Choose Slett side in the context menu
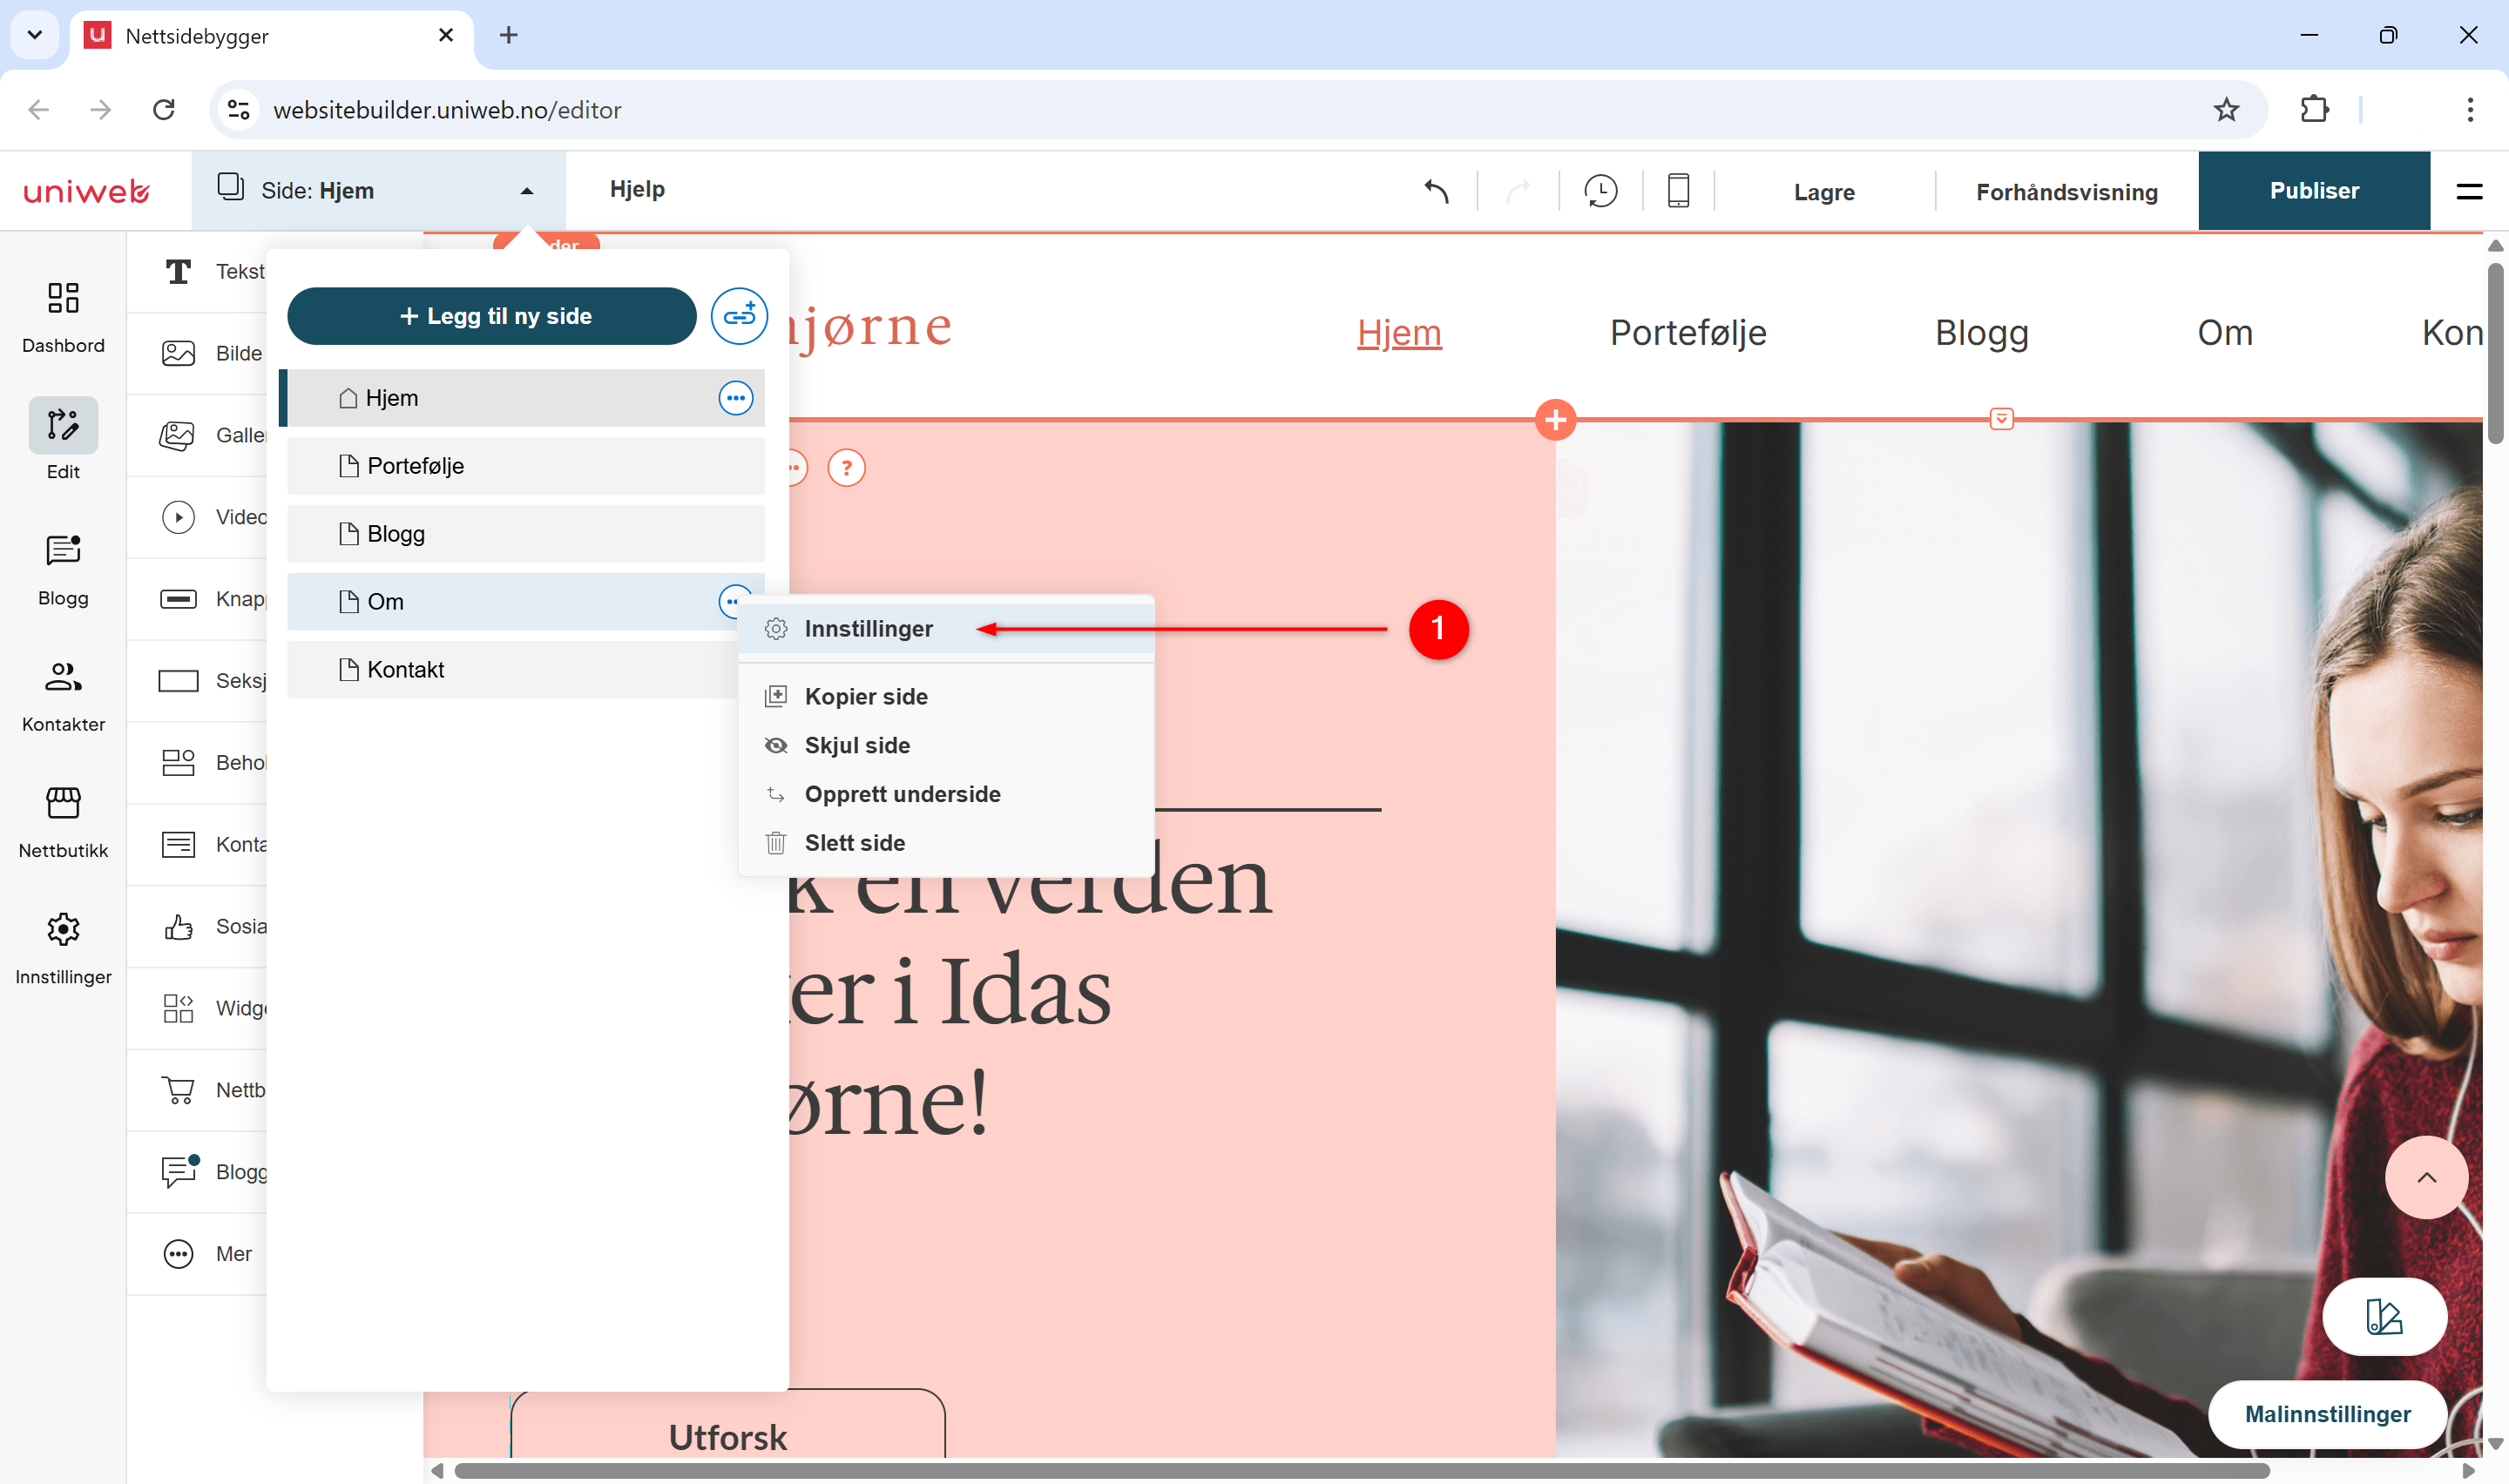2509x1484 pixels. point(945,843)
